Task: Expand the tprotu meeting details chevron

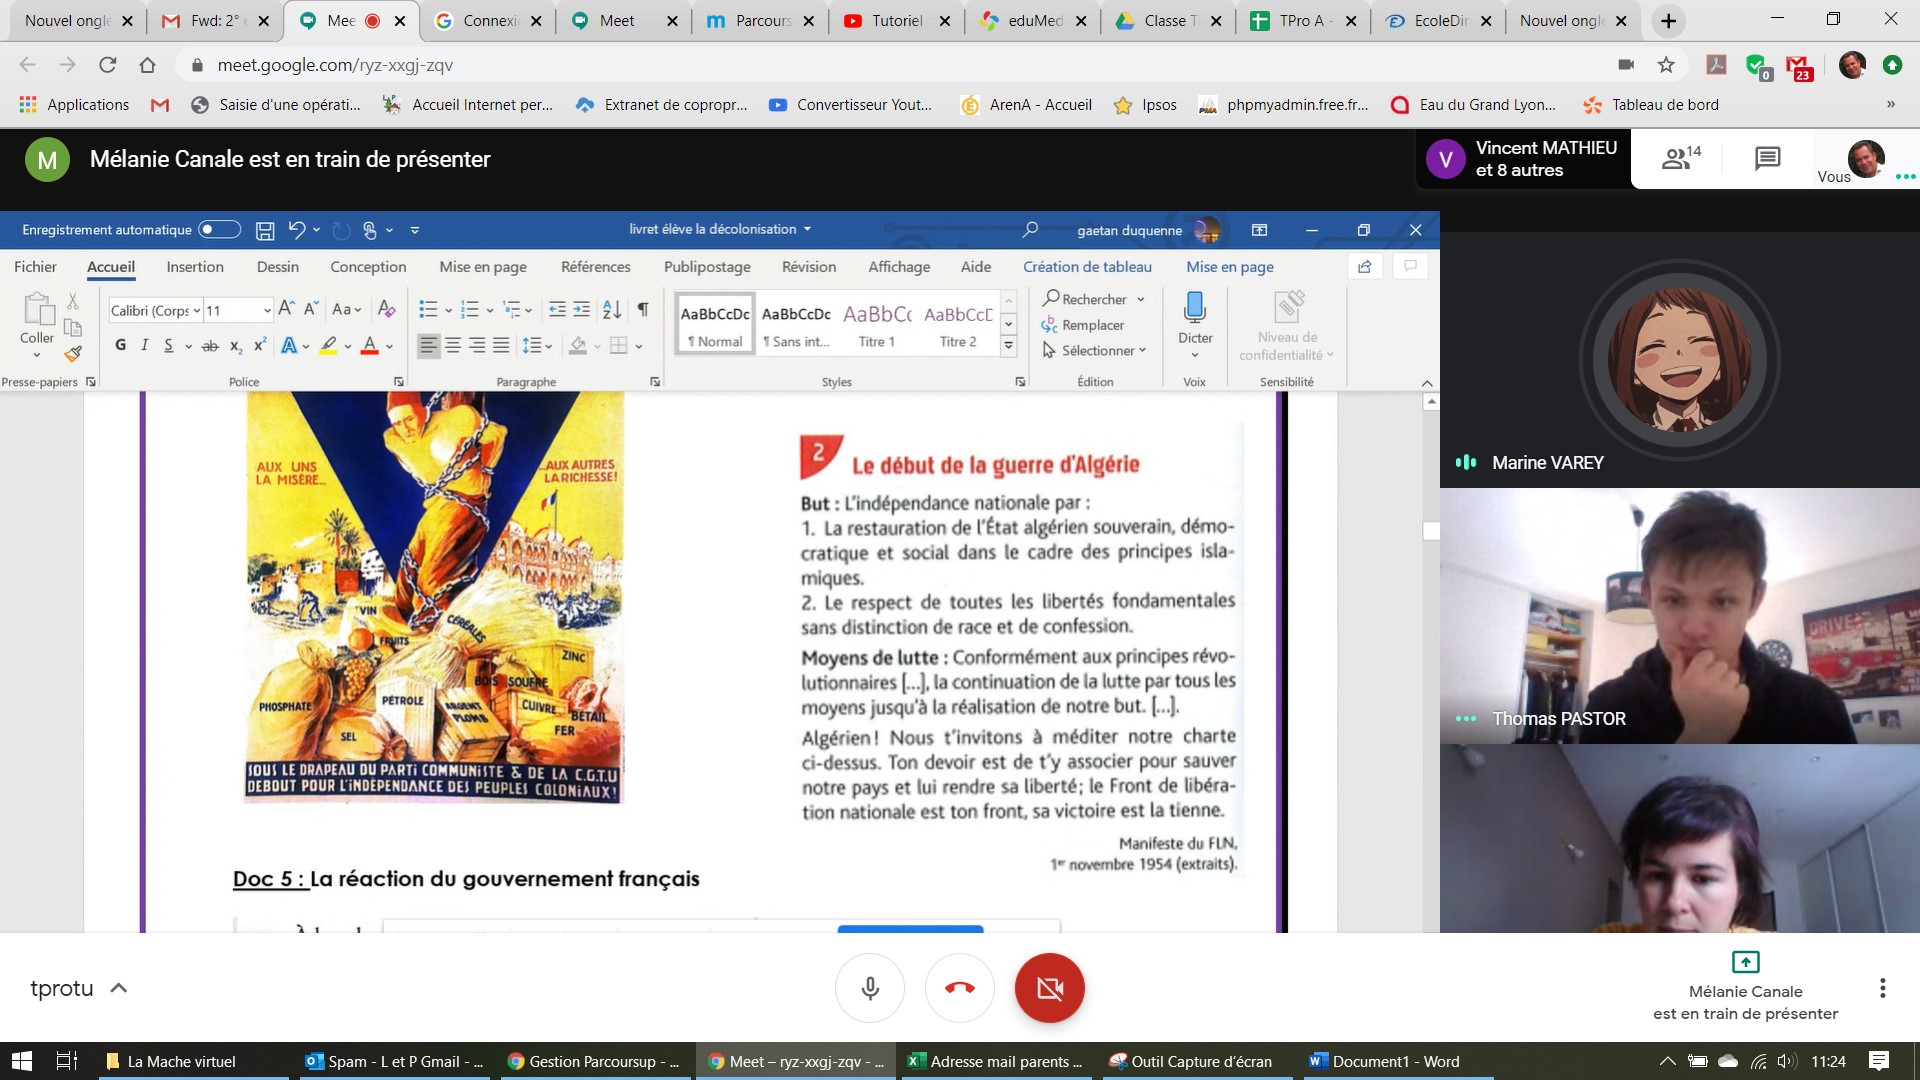Action: [x=118, y=988]
